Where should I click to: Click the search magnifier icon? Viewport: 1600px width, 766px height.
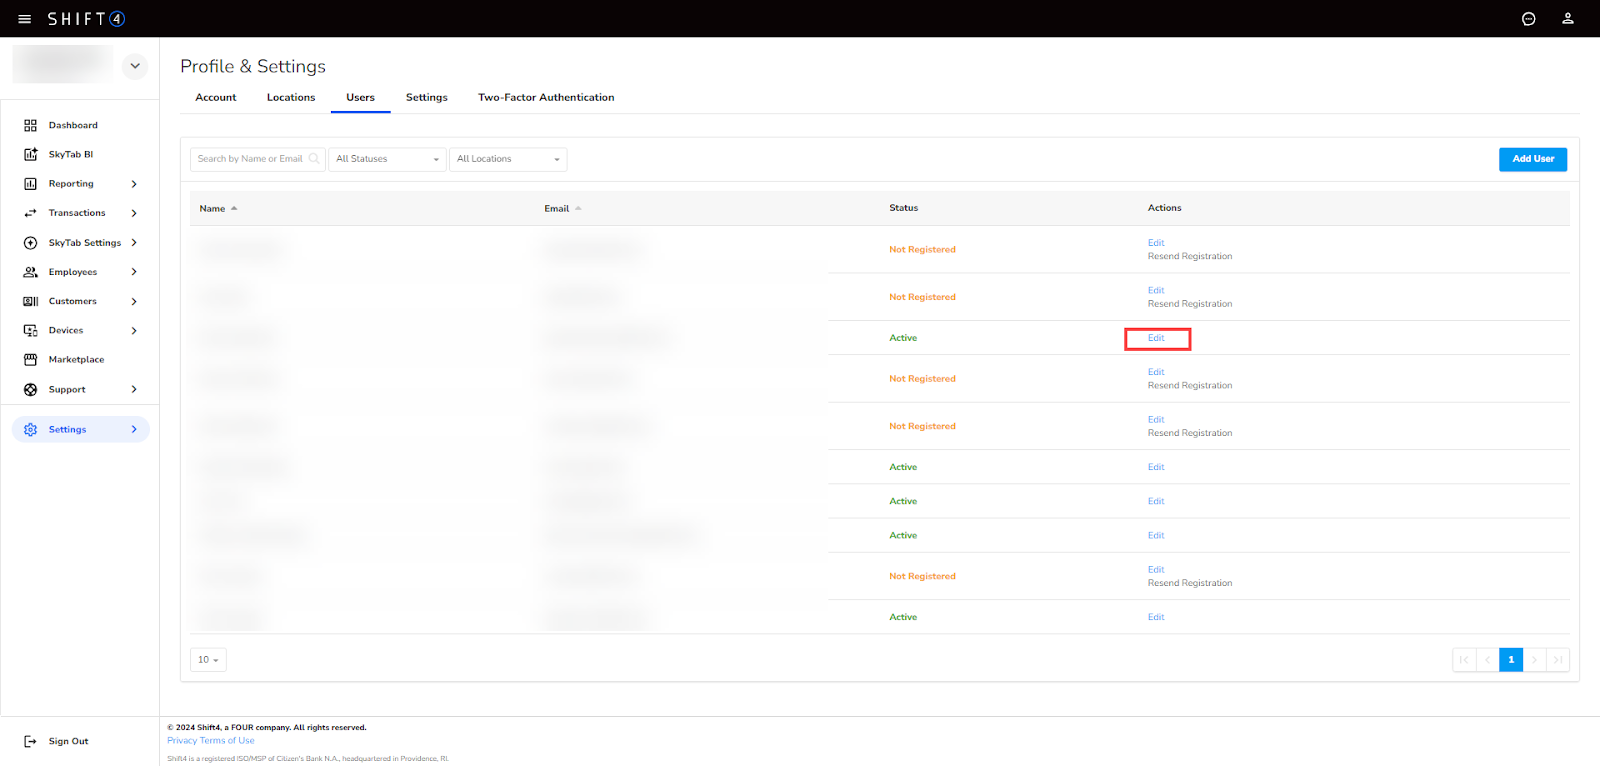click(314, 159)
